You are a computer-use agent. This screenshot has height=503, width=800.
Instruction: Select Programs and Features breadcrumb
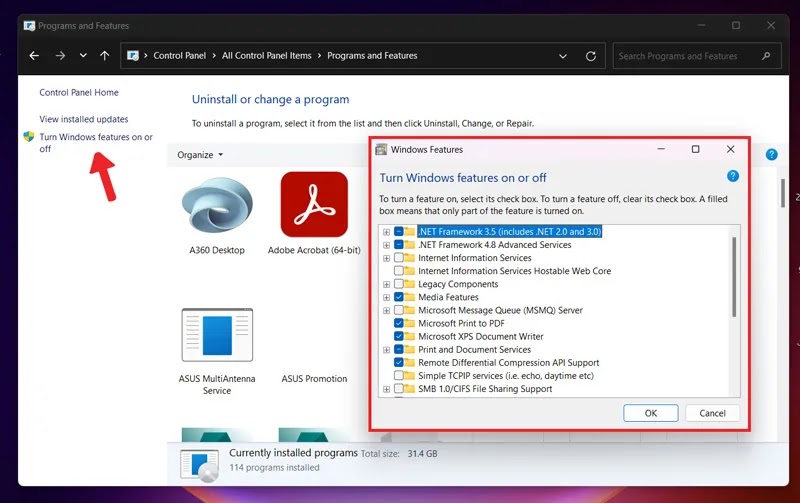coord(372,56)
